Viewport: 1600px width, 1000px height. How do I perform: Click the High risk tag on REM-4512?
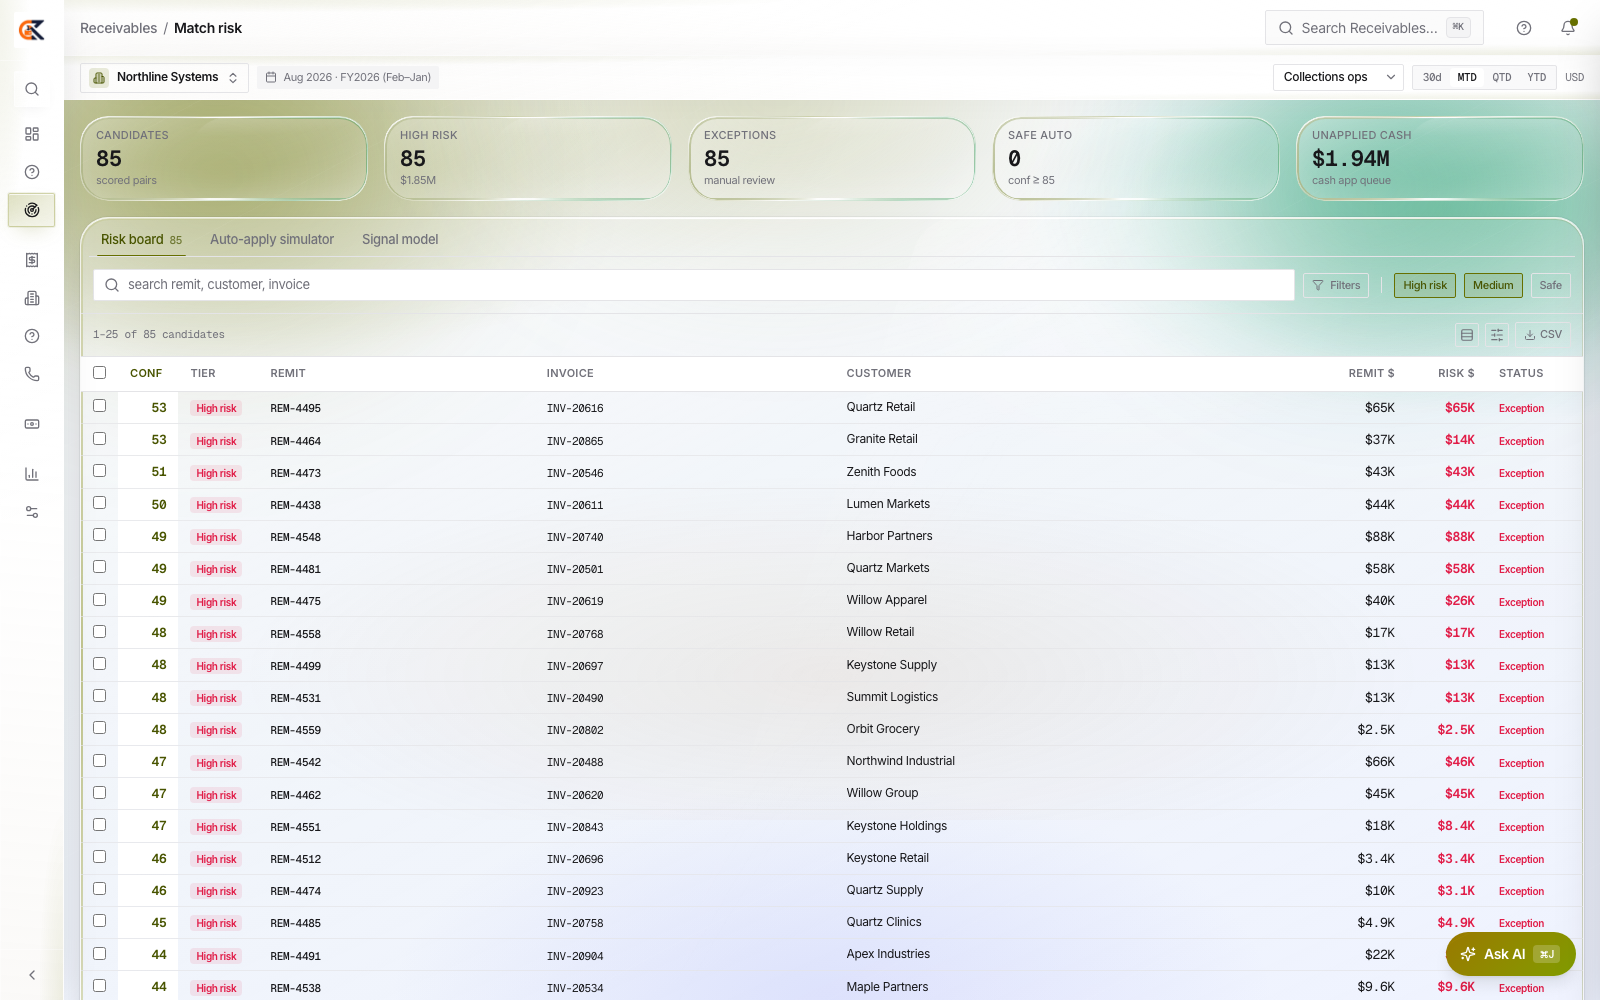tap(216, 859)
